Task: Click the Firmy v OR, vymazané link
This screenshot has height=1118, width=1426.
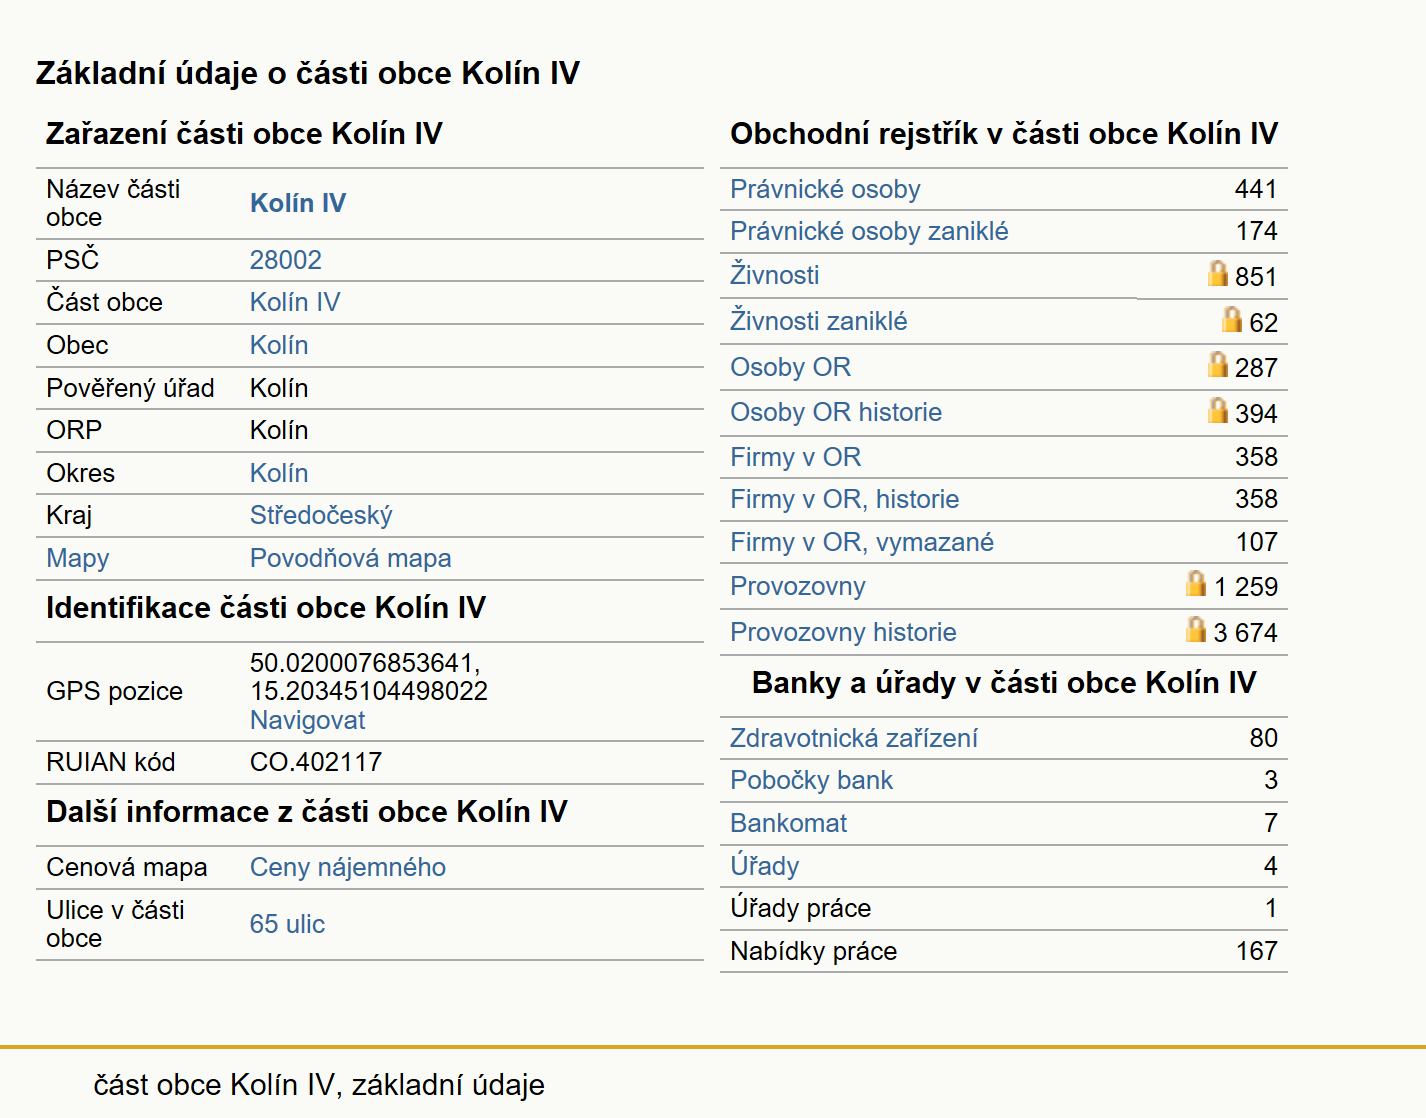Action: [x=862, y=542]
